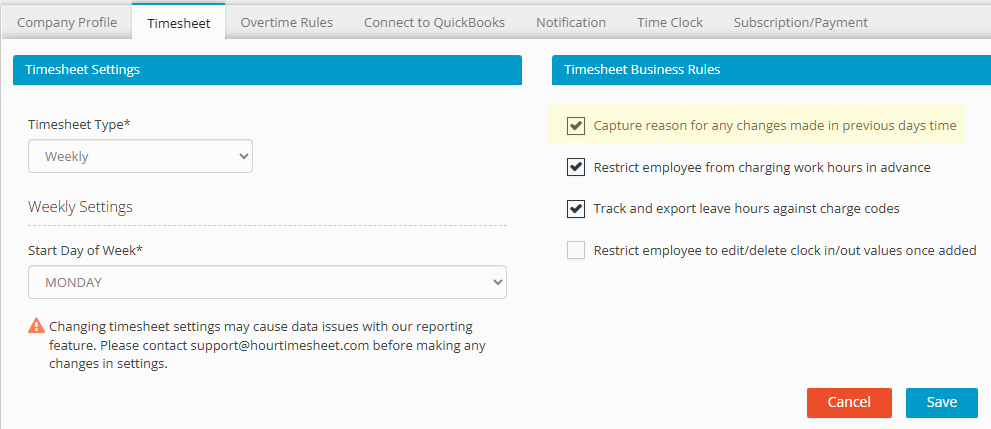Viewport: 991px width, 429px height.
Task: Click the Weekly Settings heading
Action: (x=80, y=207)
